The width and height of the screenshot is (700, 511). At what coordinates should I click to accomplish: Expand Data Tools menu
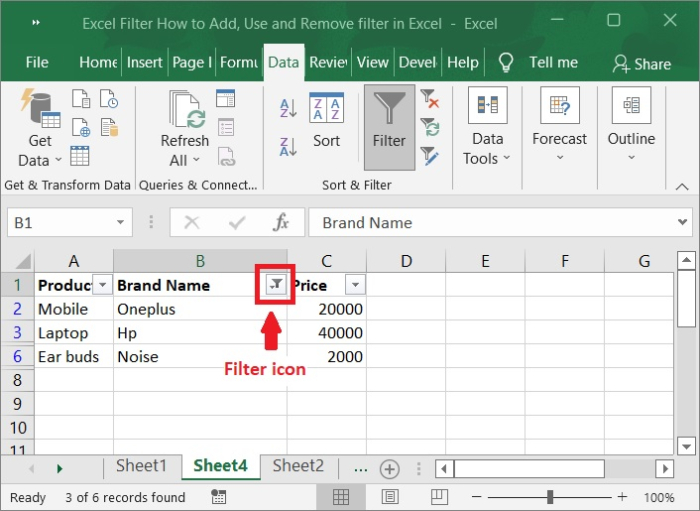487,127
